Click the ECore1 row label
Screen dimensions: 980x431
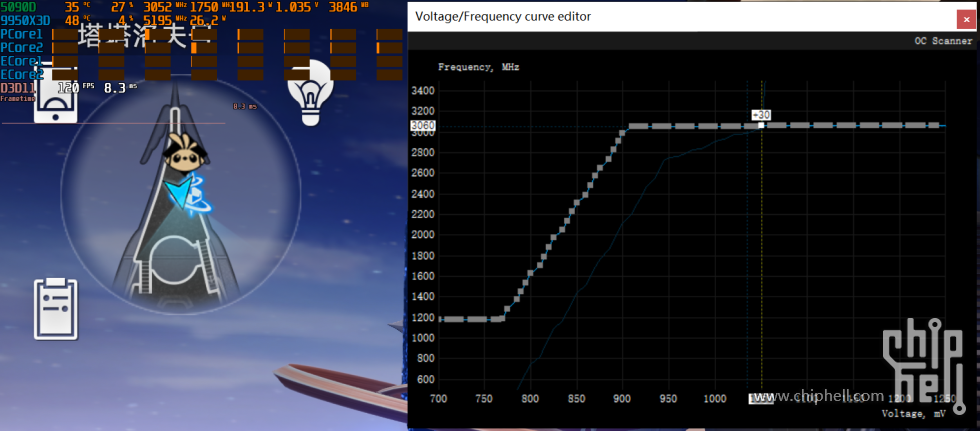pyautogui.click(x=22, y=61)
